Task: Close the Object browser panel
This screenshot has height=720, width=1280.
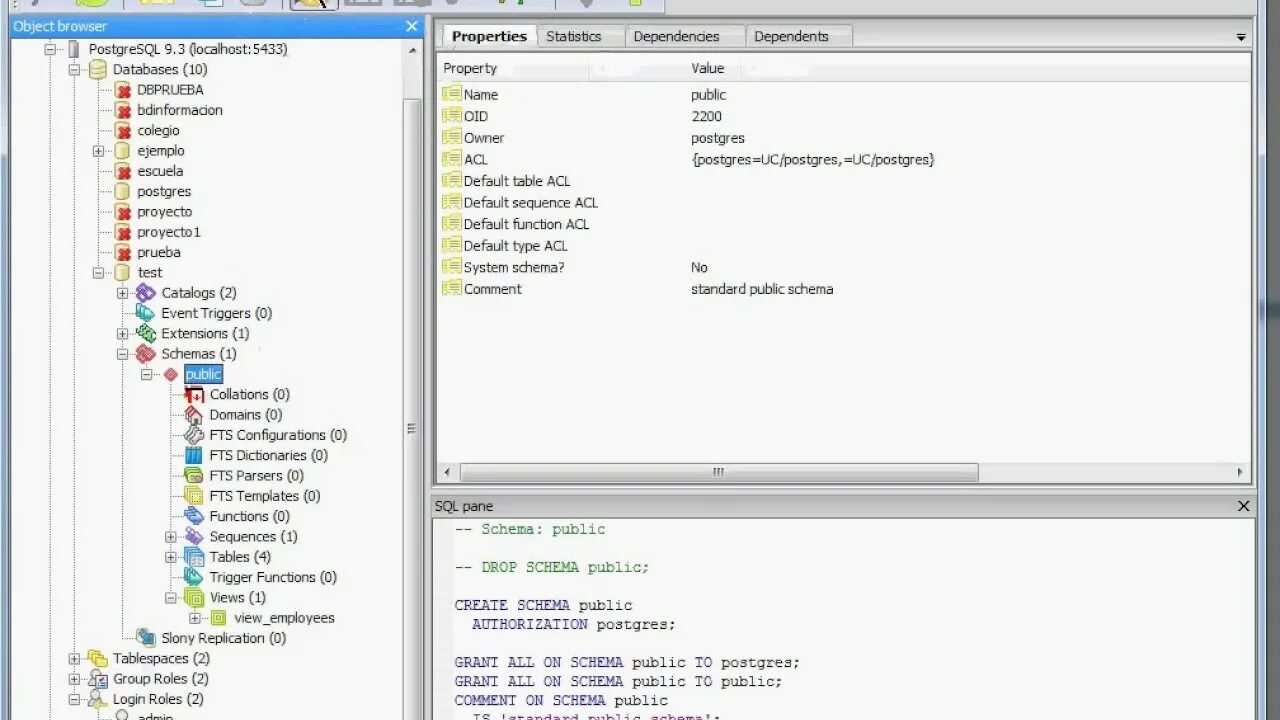Action: tap(412, 26)
